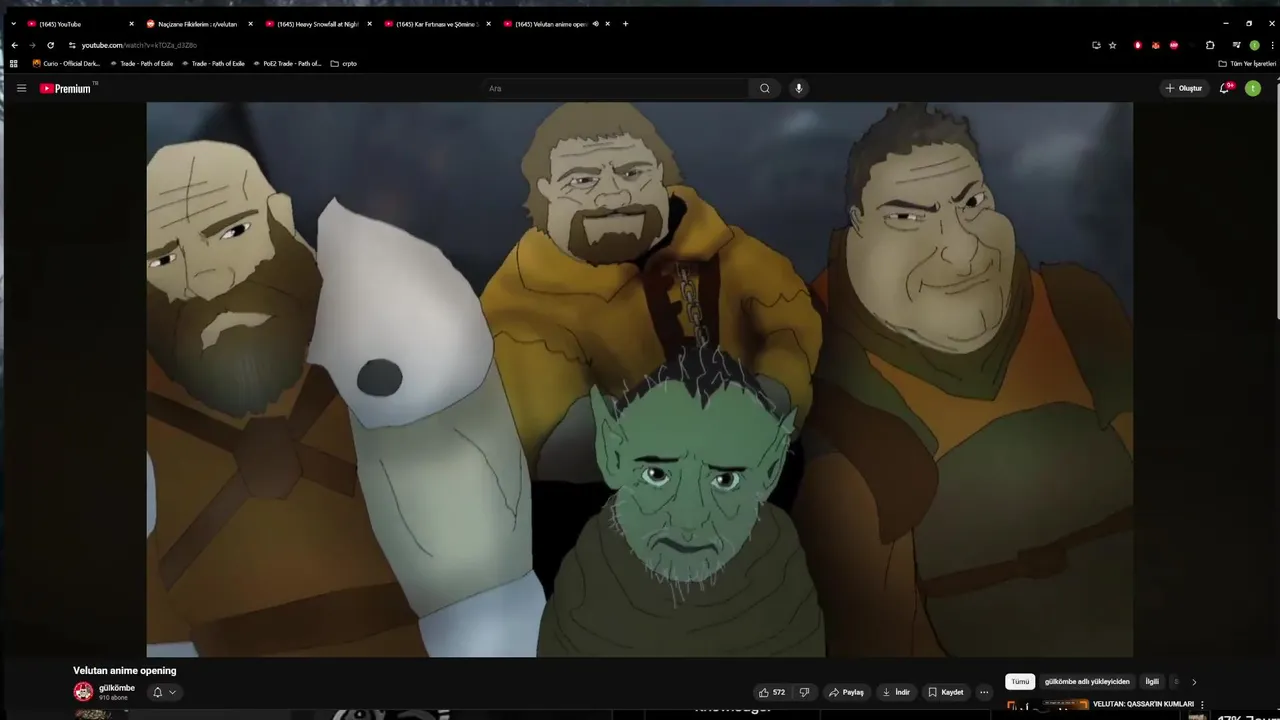Dislike the video

(x=804, y=692)
